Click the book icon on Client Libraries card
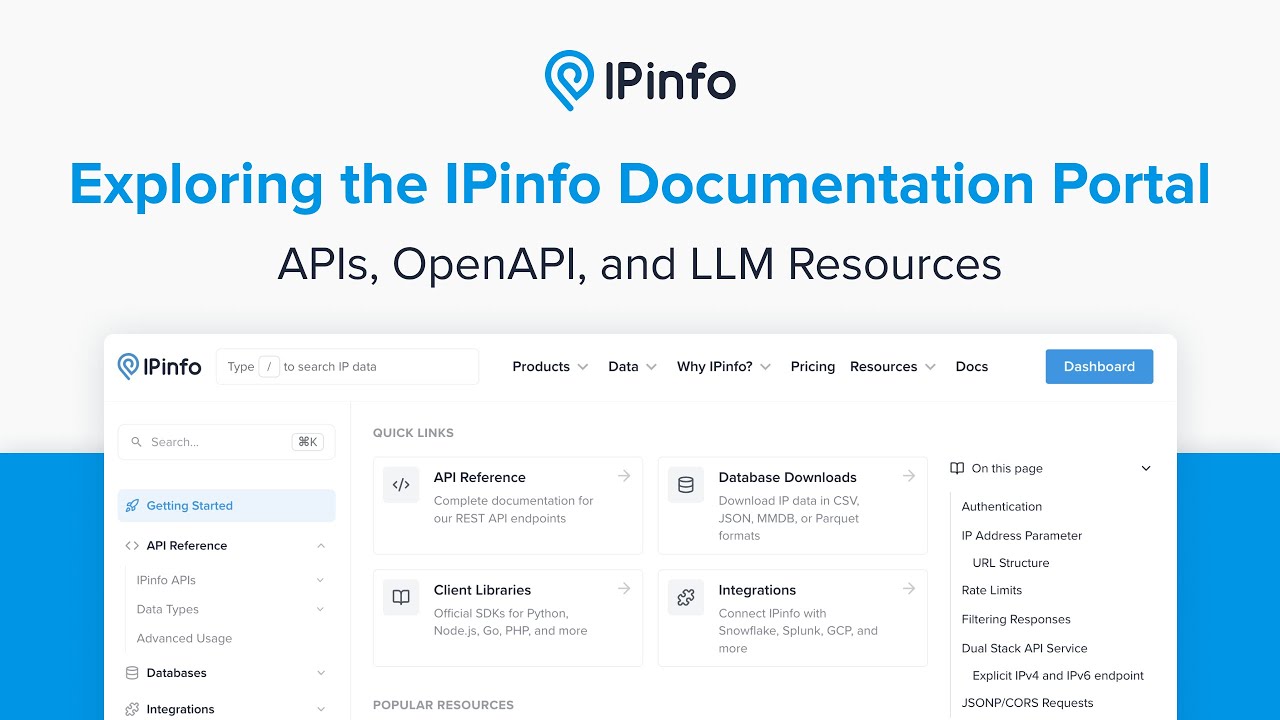The width and height of the screenshot is (1280, 720). (x=401, y=598)
